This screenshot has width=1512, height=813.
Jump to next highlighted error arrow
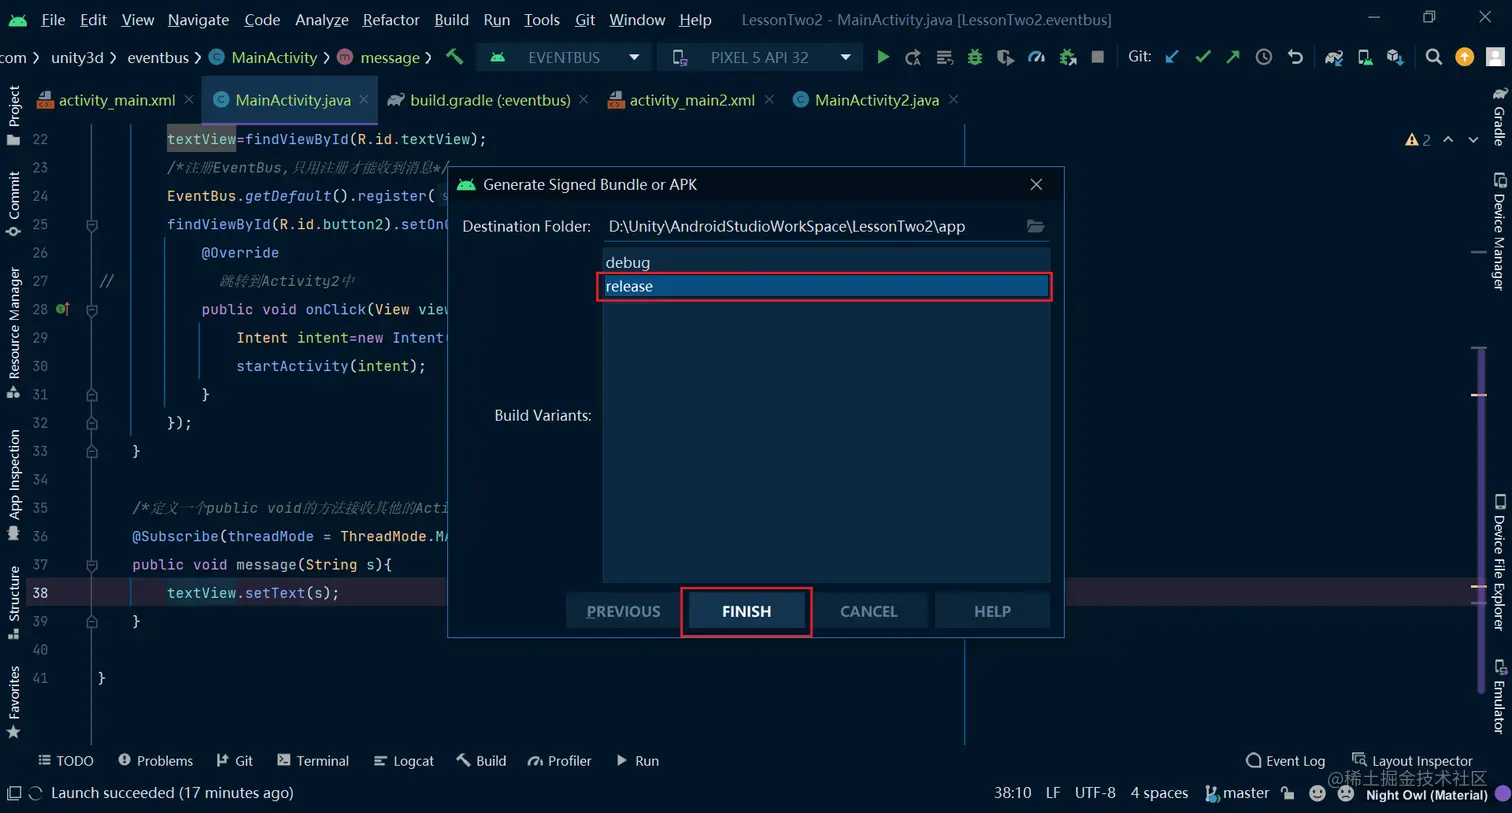click(x=1473, y=140)
